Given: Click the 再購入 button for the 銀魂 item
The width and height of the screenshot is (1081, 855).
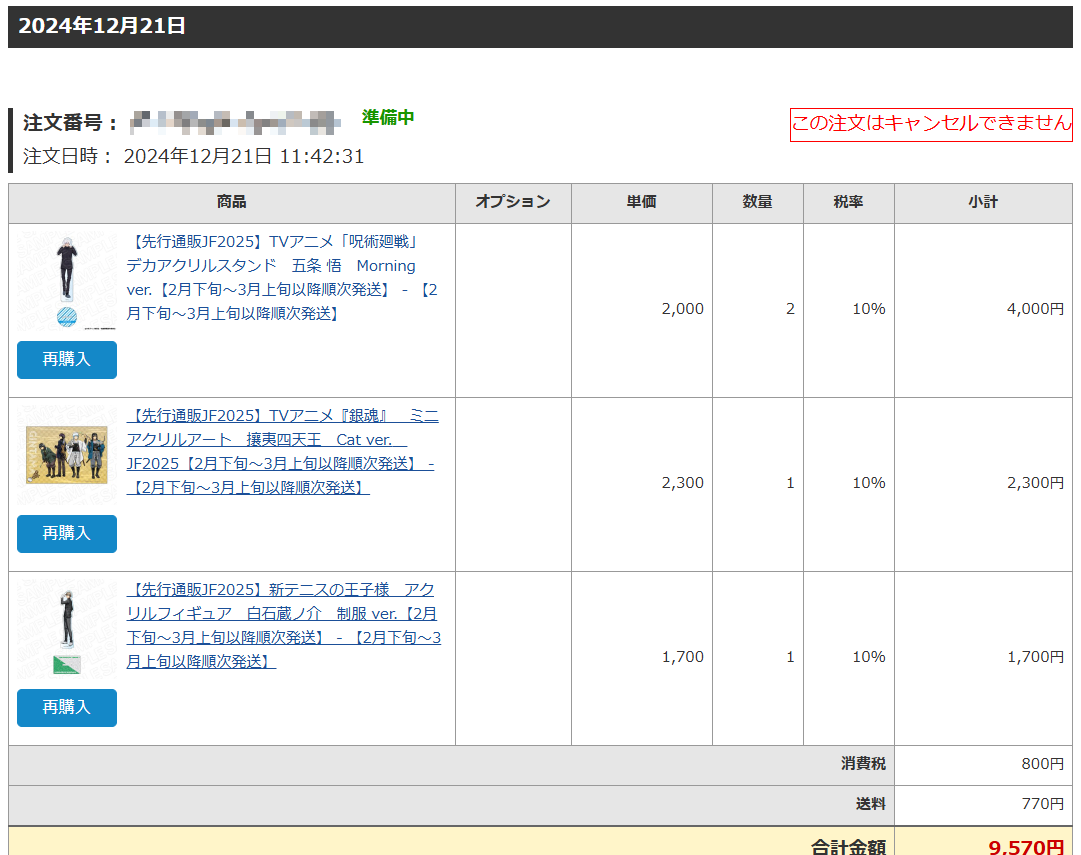Looking at the screenshot, I should [x=67, y=533].
